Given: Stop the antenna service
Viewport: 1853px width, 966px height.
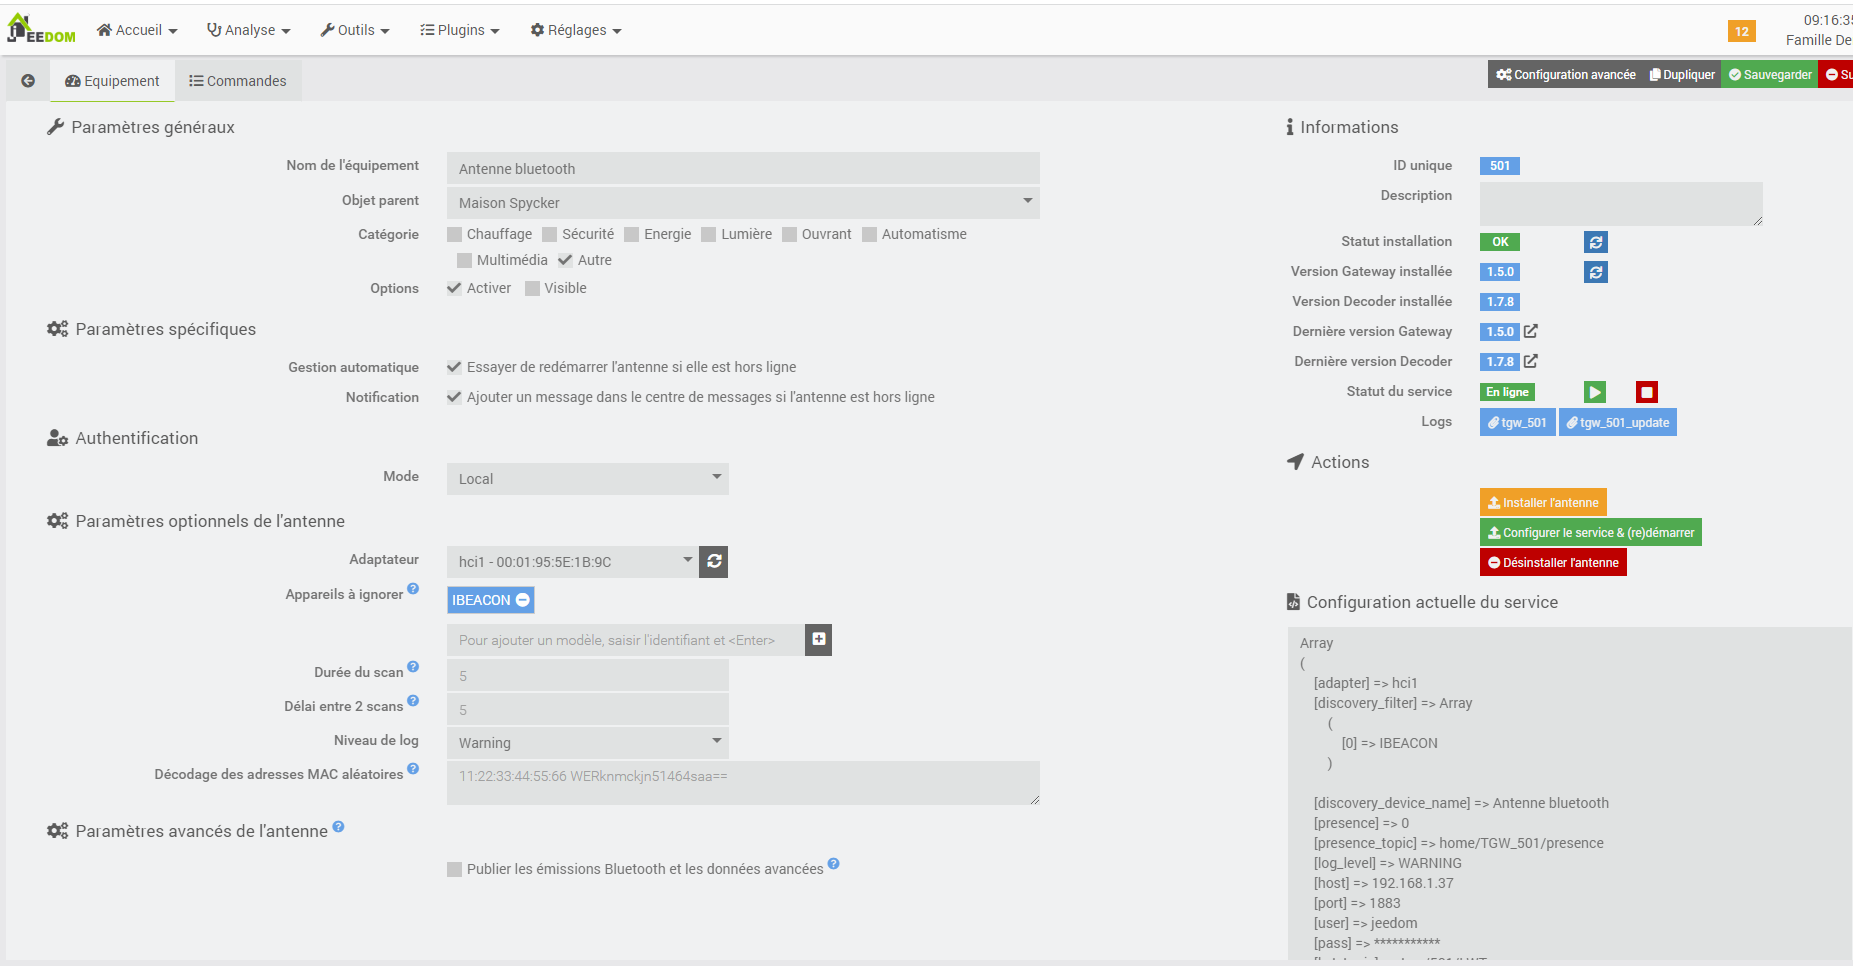Looking at the screenshot, I should click(x=1646, y=392).
